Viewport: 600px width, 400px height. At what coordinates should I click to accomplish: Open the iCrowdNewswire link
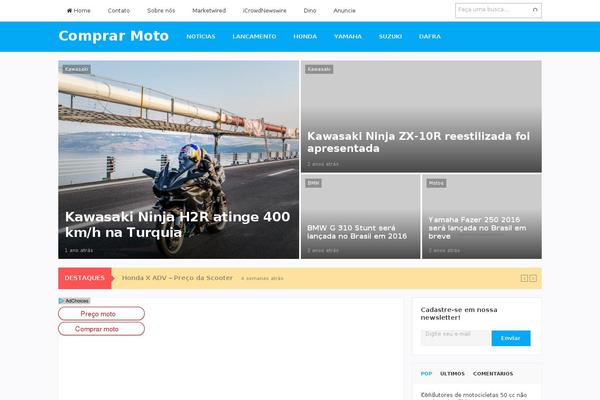pos(264,11)
